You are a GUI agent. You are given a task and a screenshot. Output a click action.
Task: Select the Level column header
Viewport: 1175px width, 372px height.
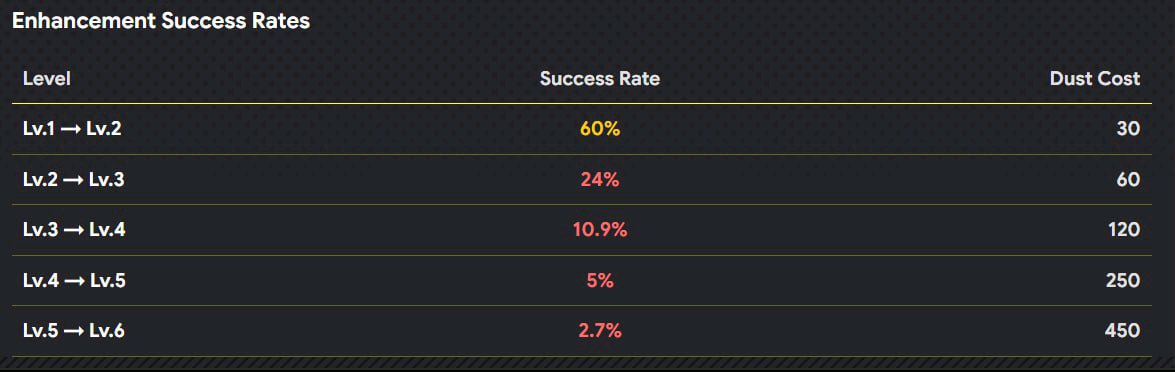point(46,78)
